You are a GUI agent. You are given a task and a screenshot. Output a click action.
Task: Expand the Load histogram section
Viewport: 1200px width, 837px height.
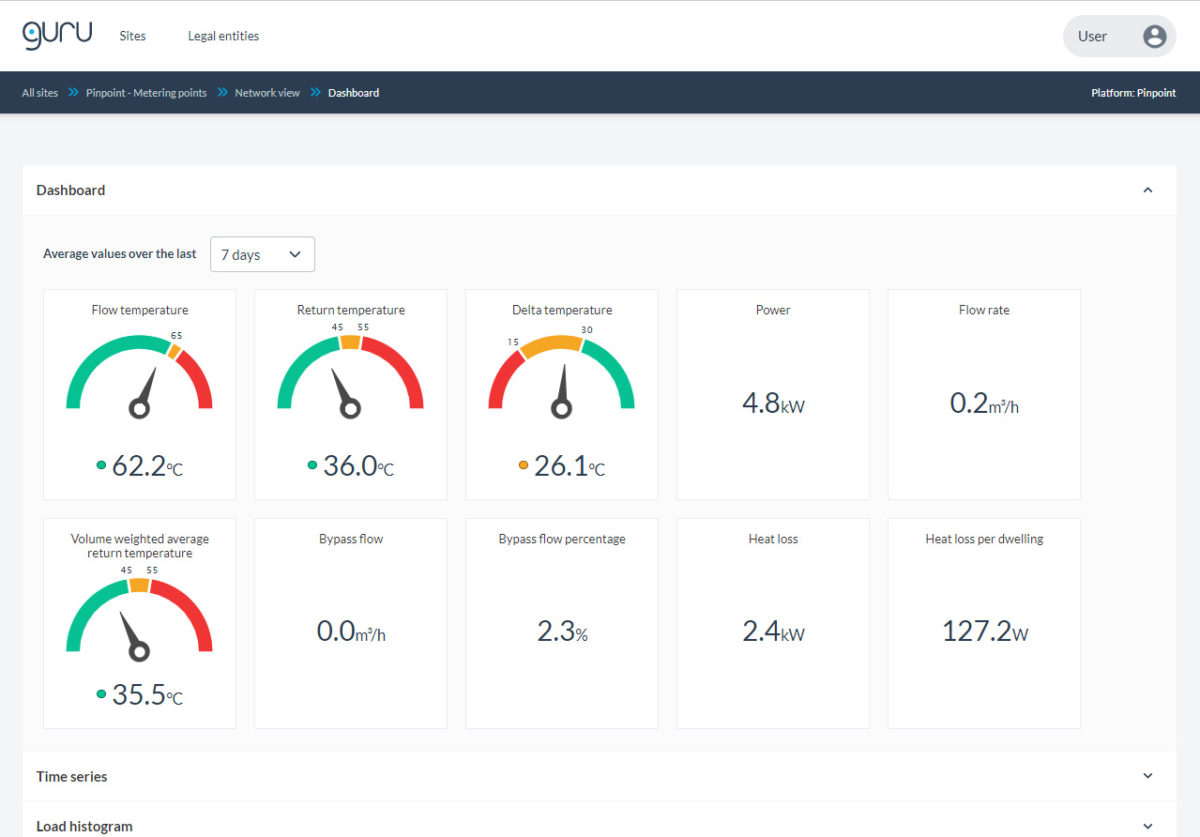coord(1147,826)
